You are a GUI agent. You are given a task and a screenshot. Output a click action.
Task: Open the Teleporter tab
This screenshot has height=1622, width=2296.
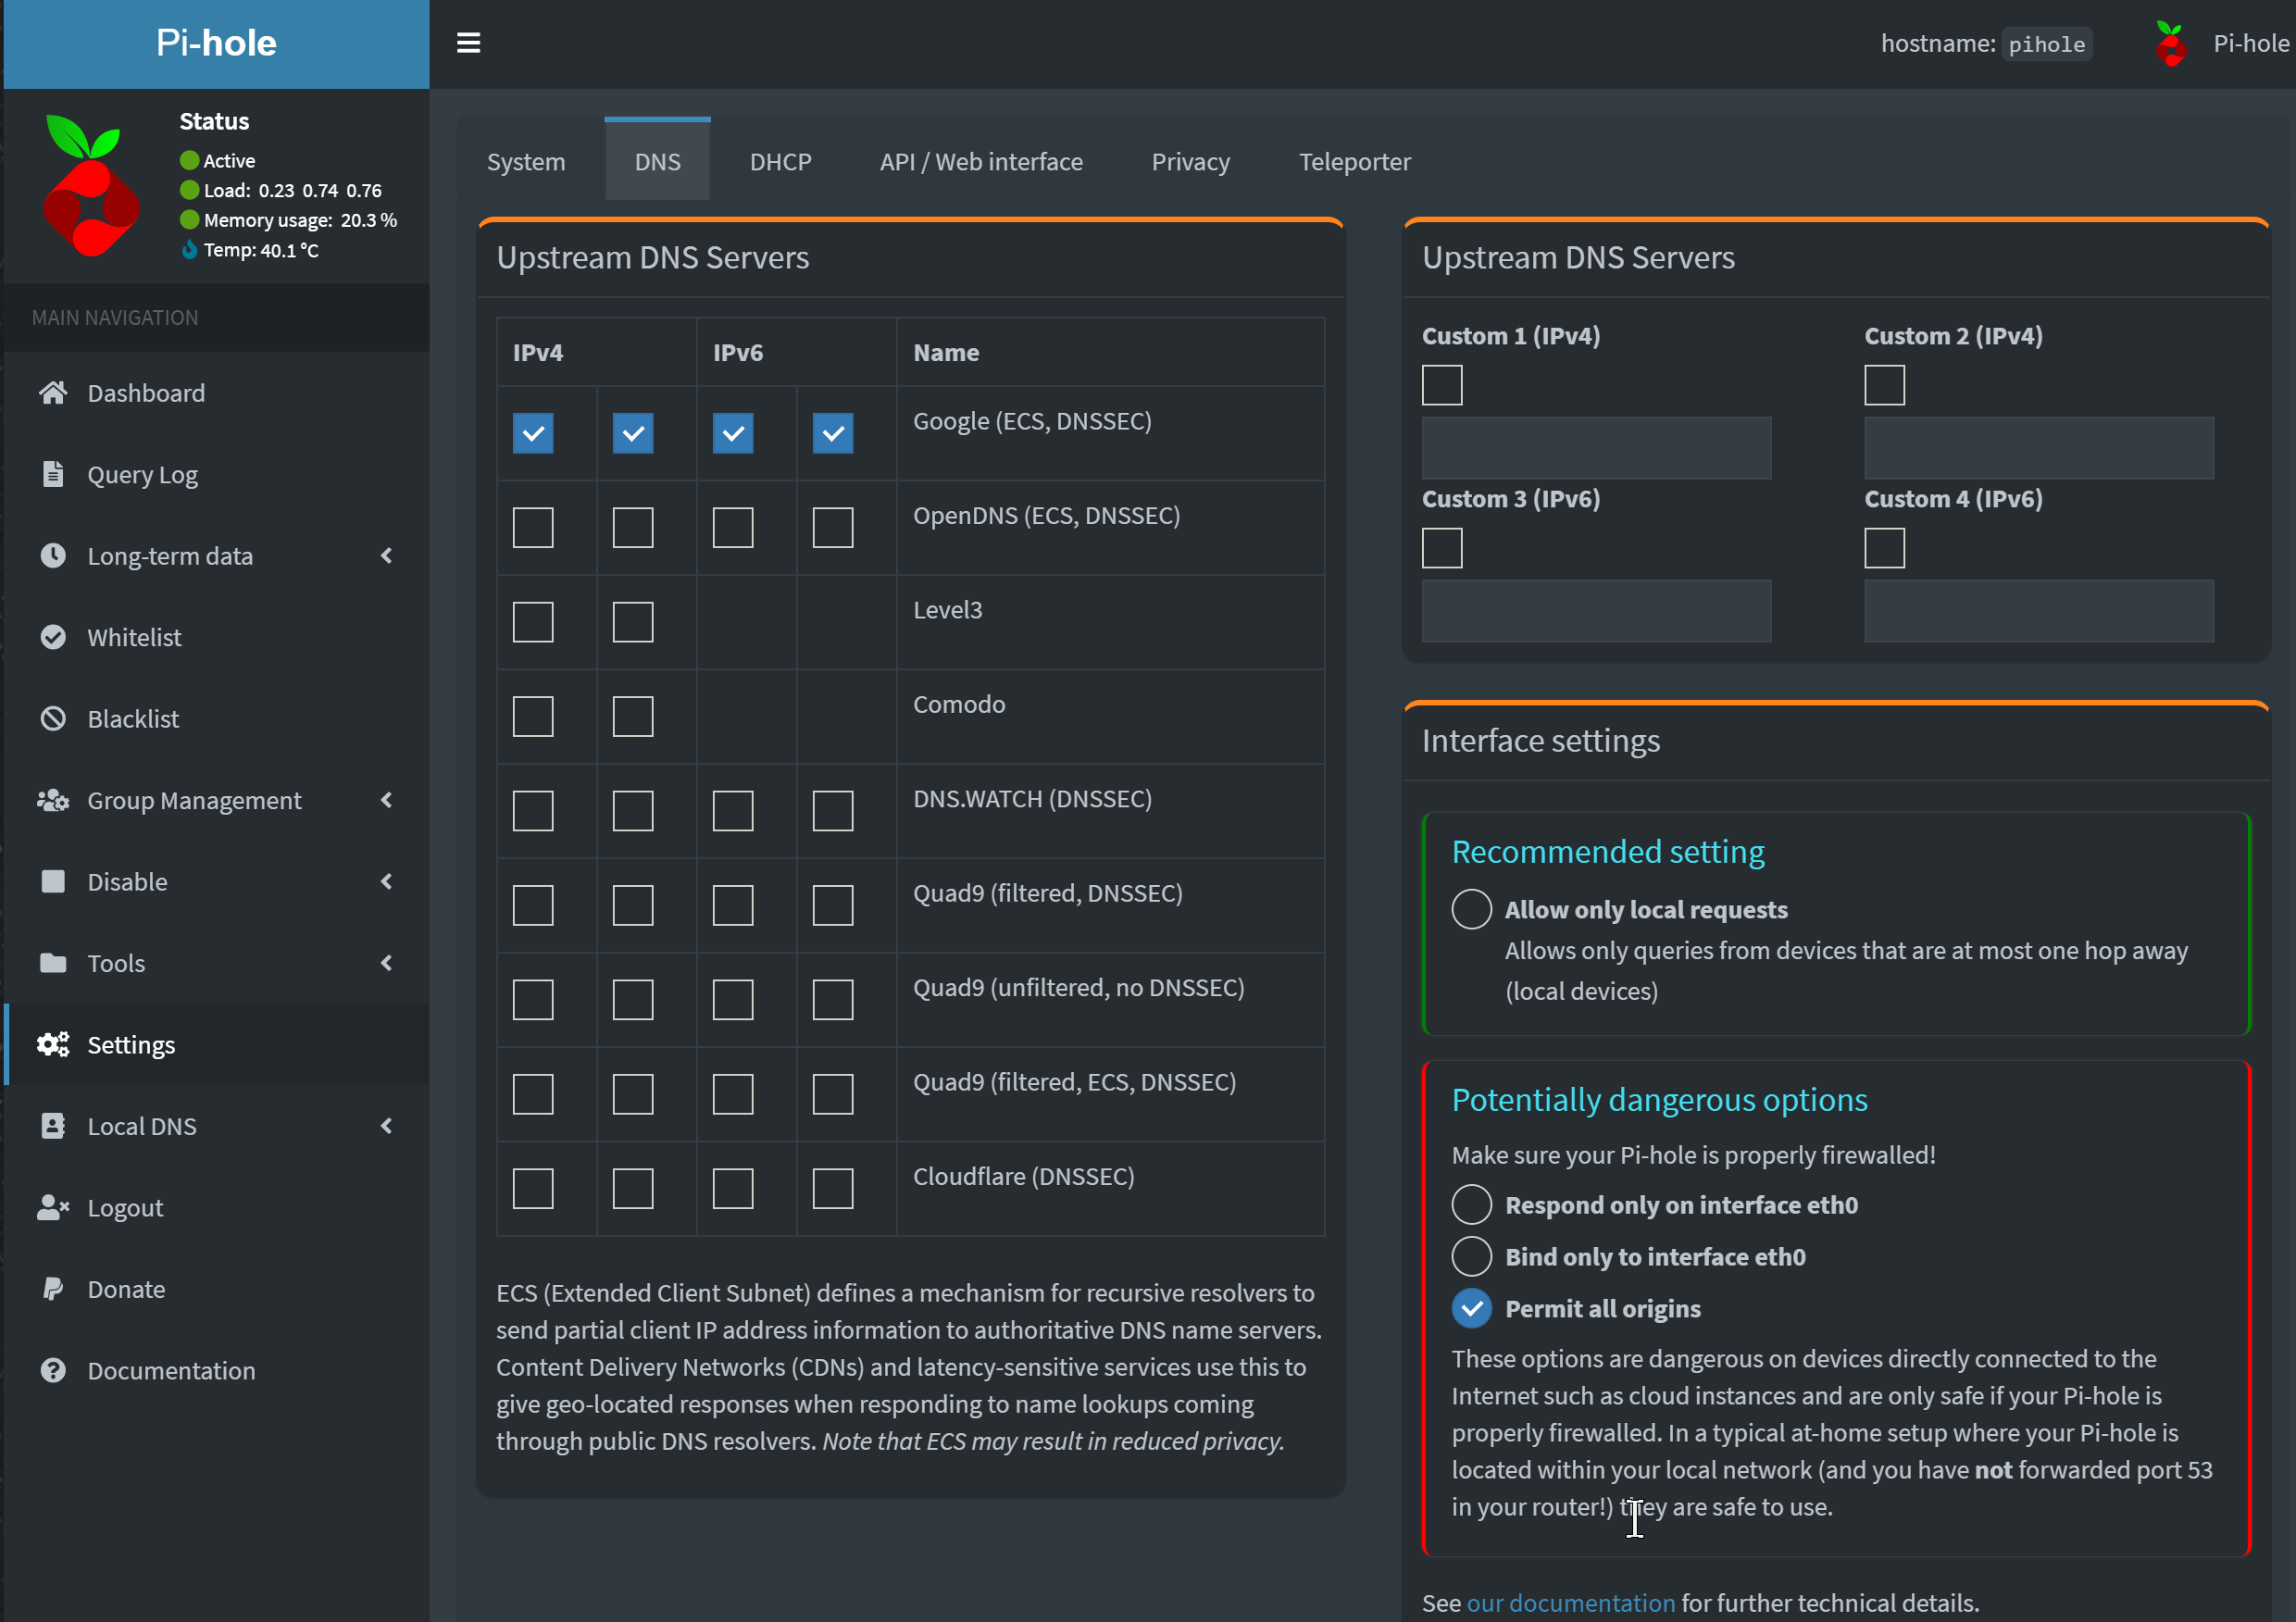click(1354, 162)
